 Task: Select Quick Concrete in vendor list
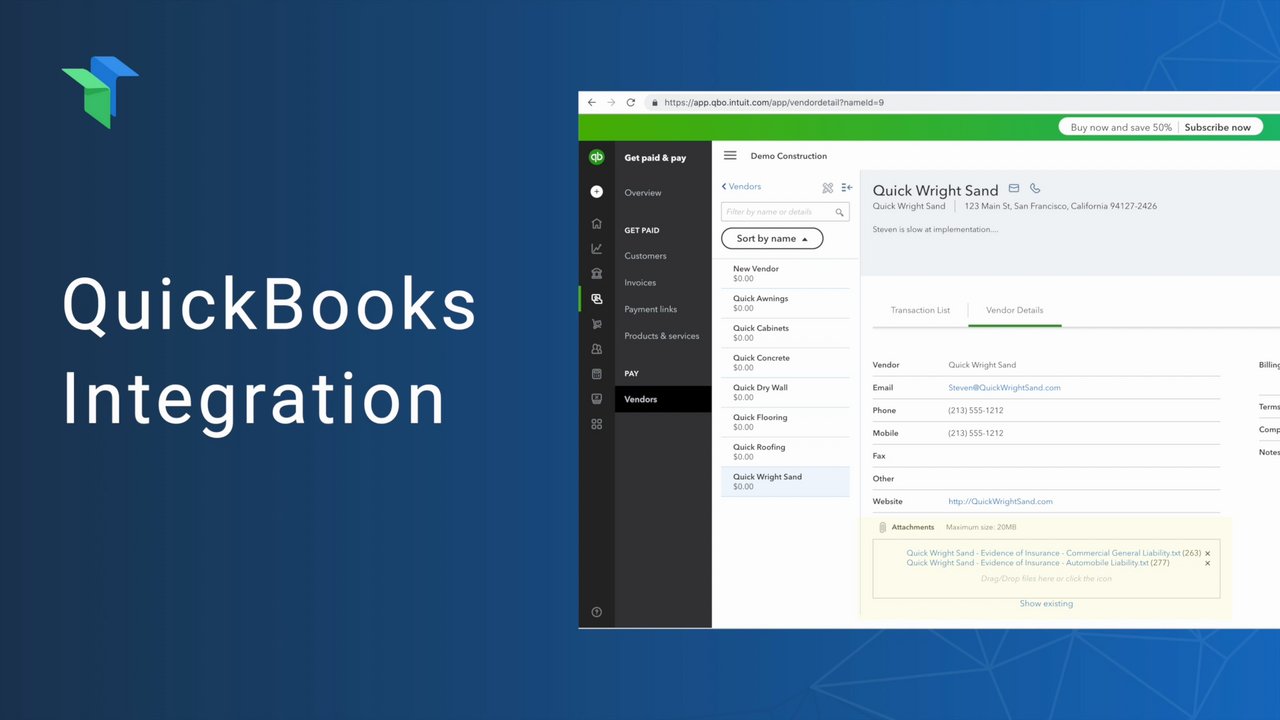[786, 363]
